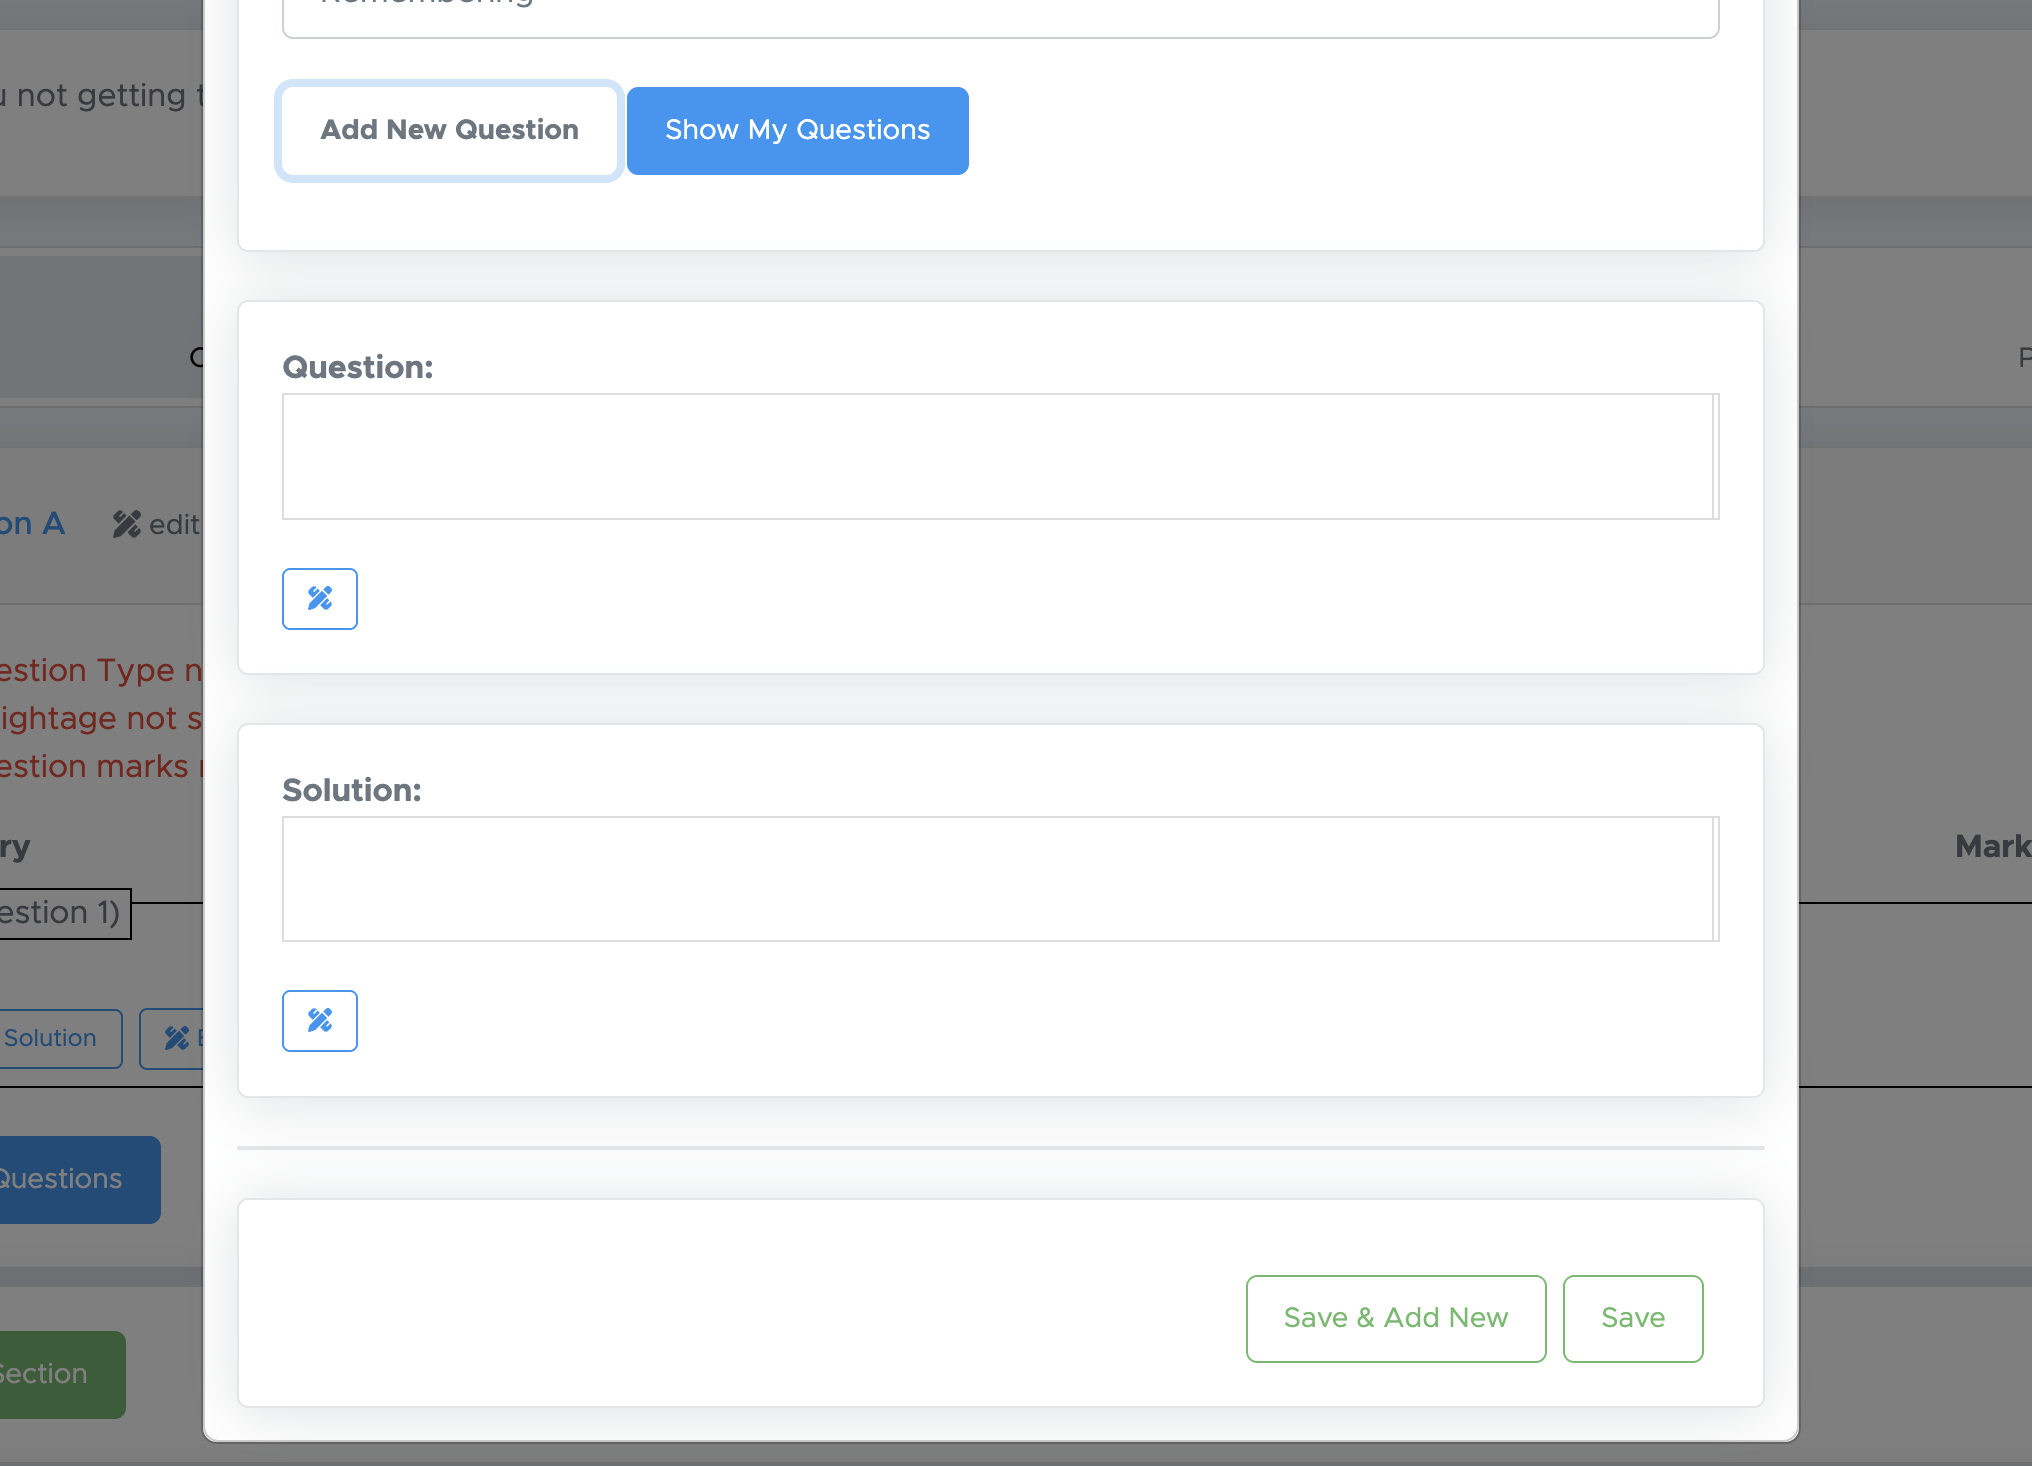Focus the Question text area
The width and height of the screenshot is (2032, 1466).
(x=996, y=456)
